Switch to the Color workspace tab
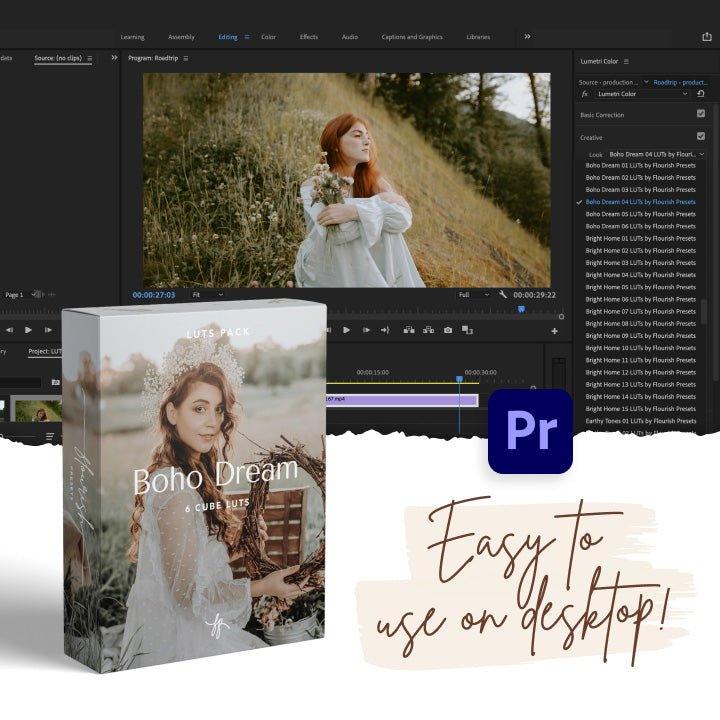Viewport: 720px width, 720px height. coord(268,37)
